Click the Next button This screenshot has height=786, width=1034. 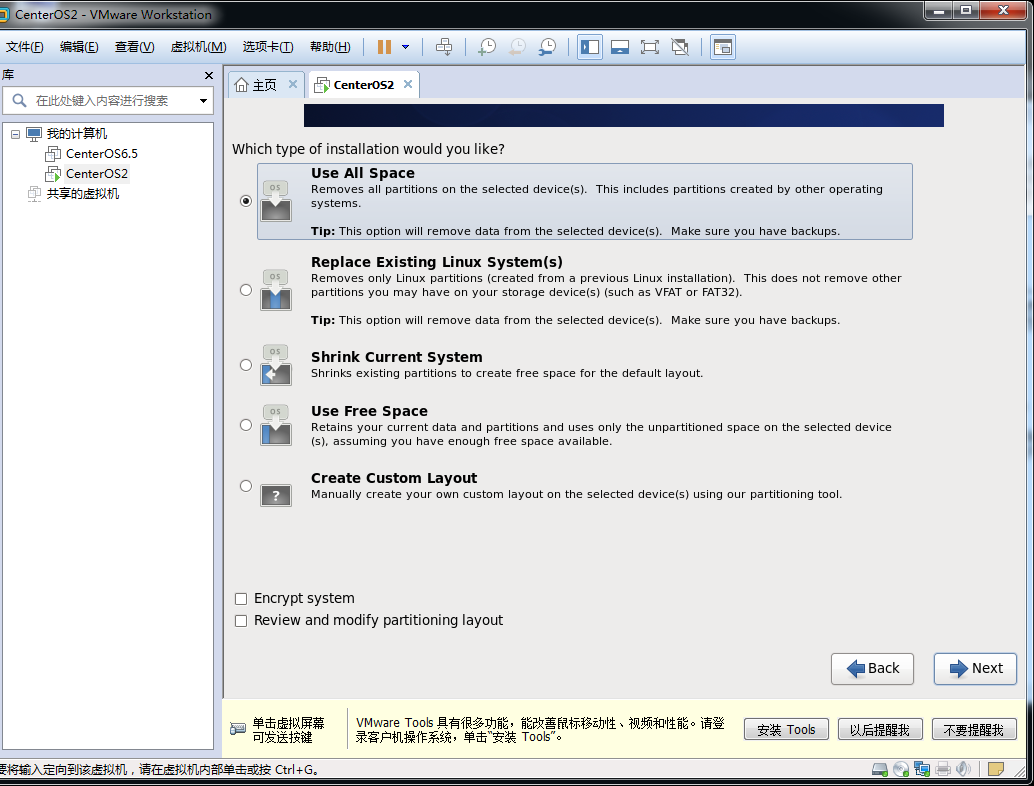coord(975,669)
